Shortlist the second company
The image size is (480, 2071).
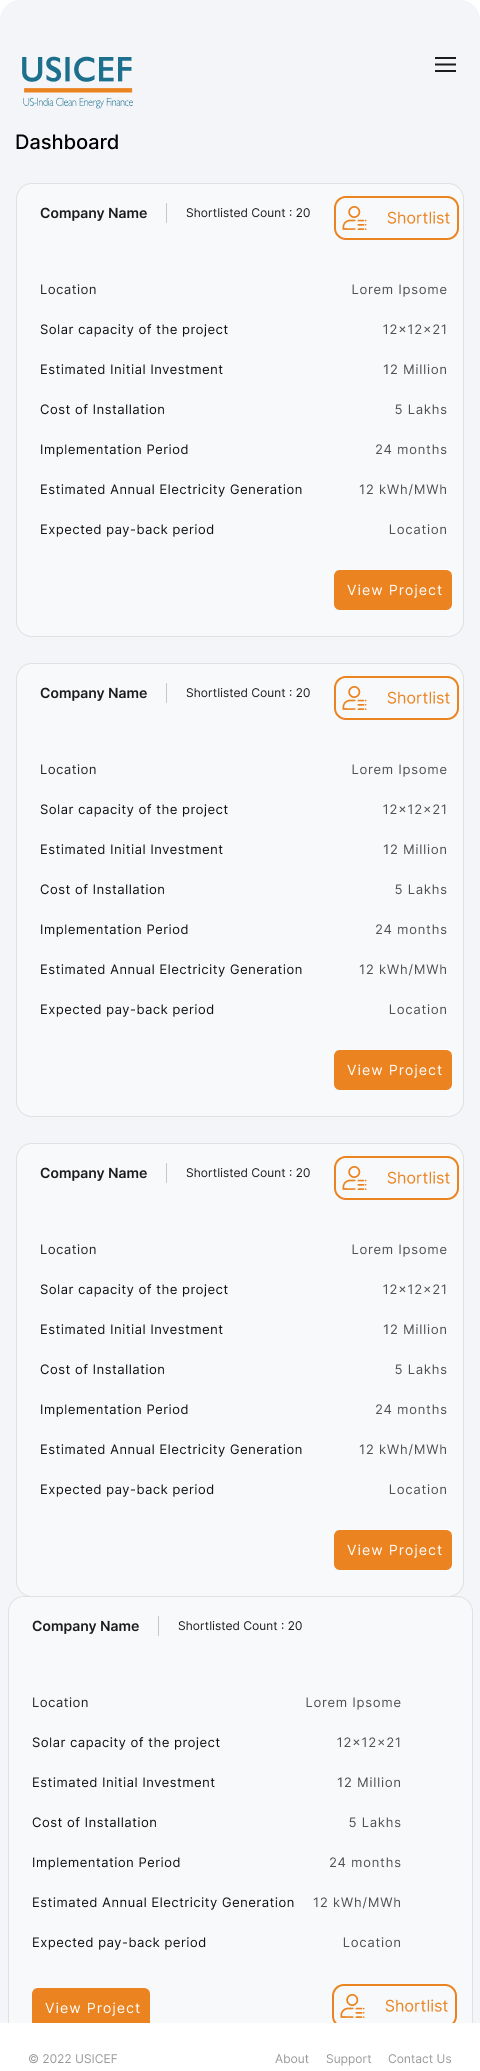click(396, 698)
